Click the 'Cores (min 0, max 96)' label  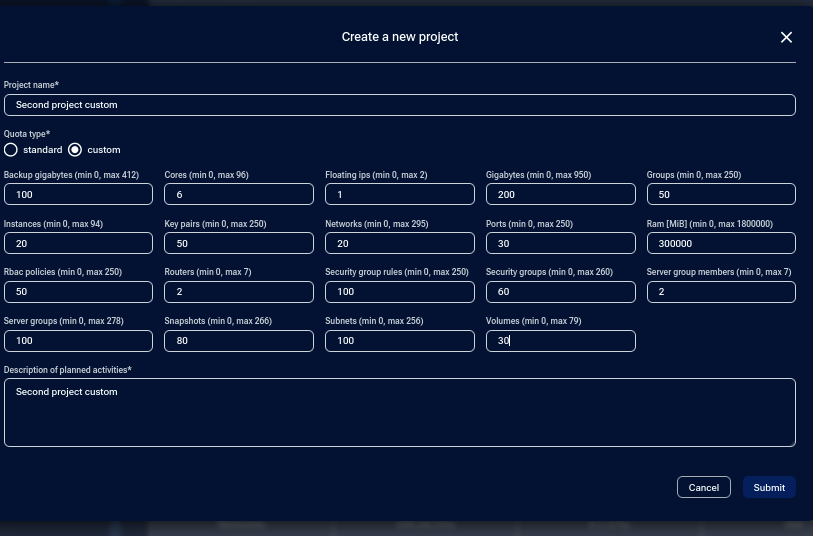206,175
